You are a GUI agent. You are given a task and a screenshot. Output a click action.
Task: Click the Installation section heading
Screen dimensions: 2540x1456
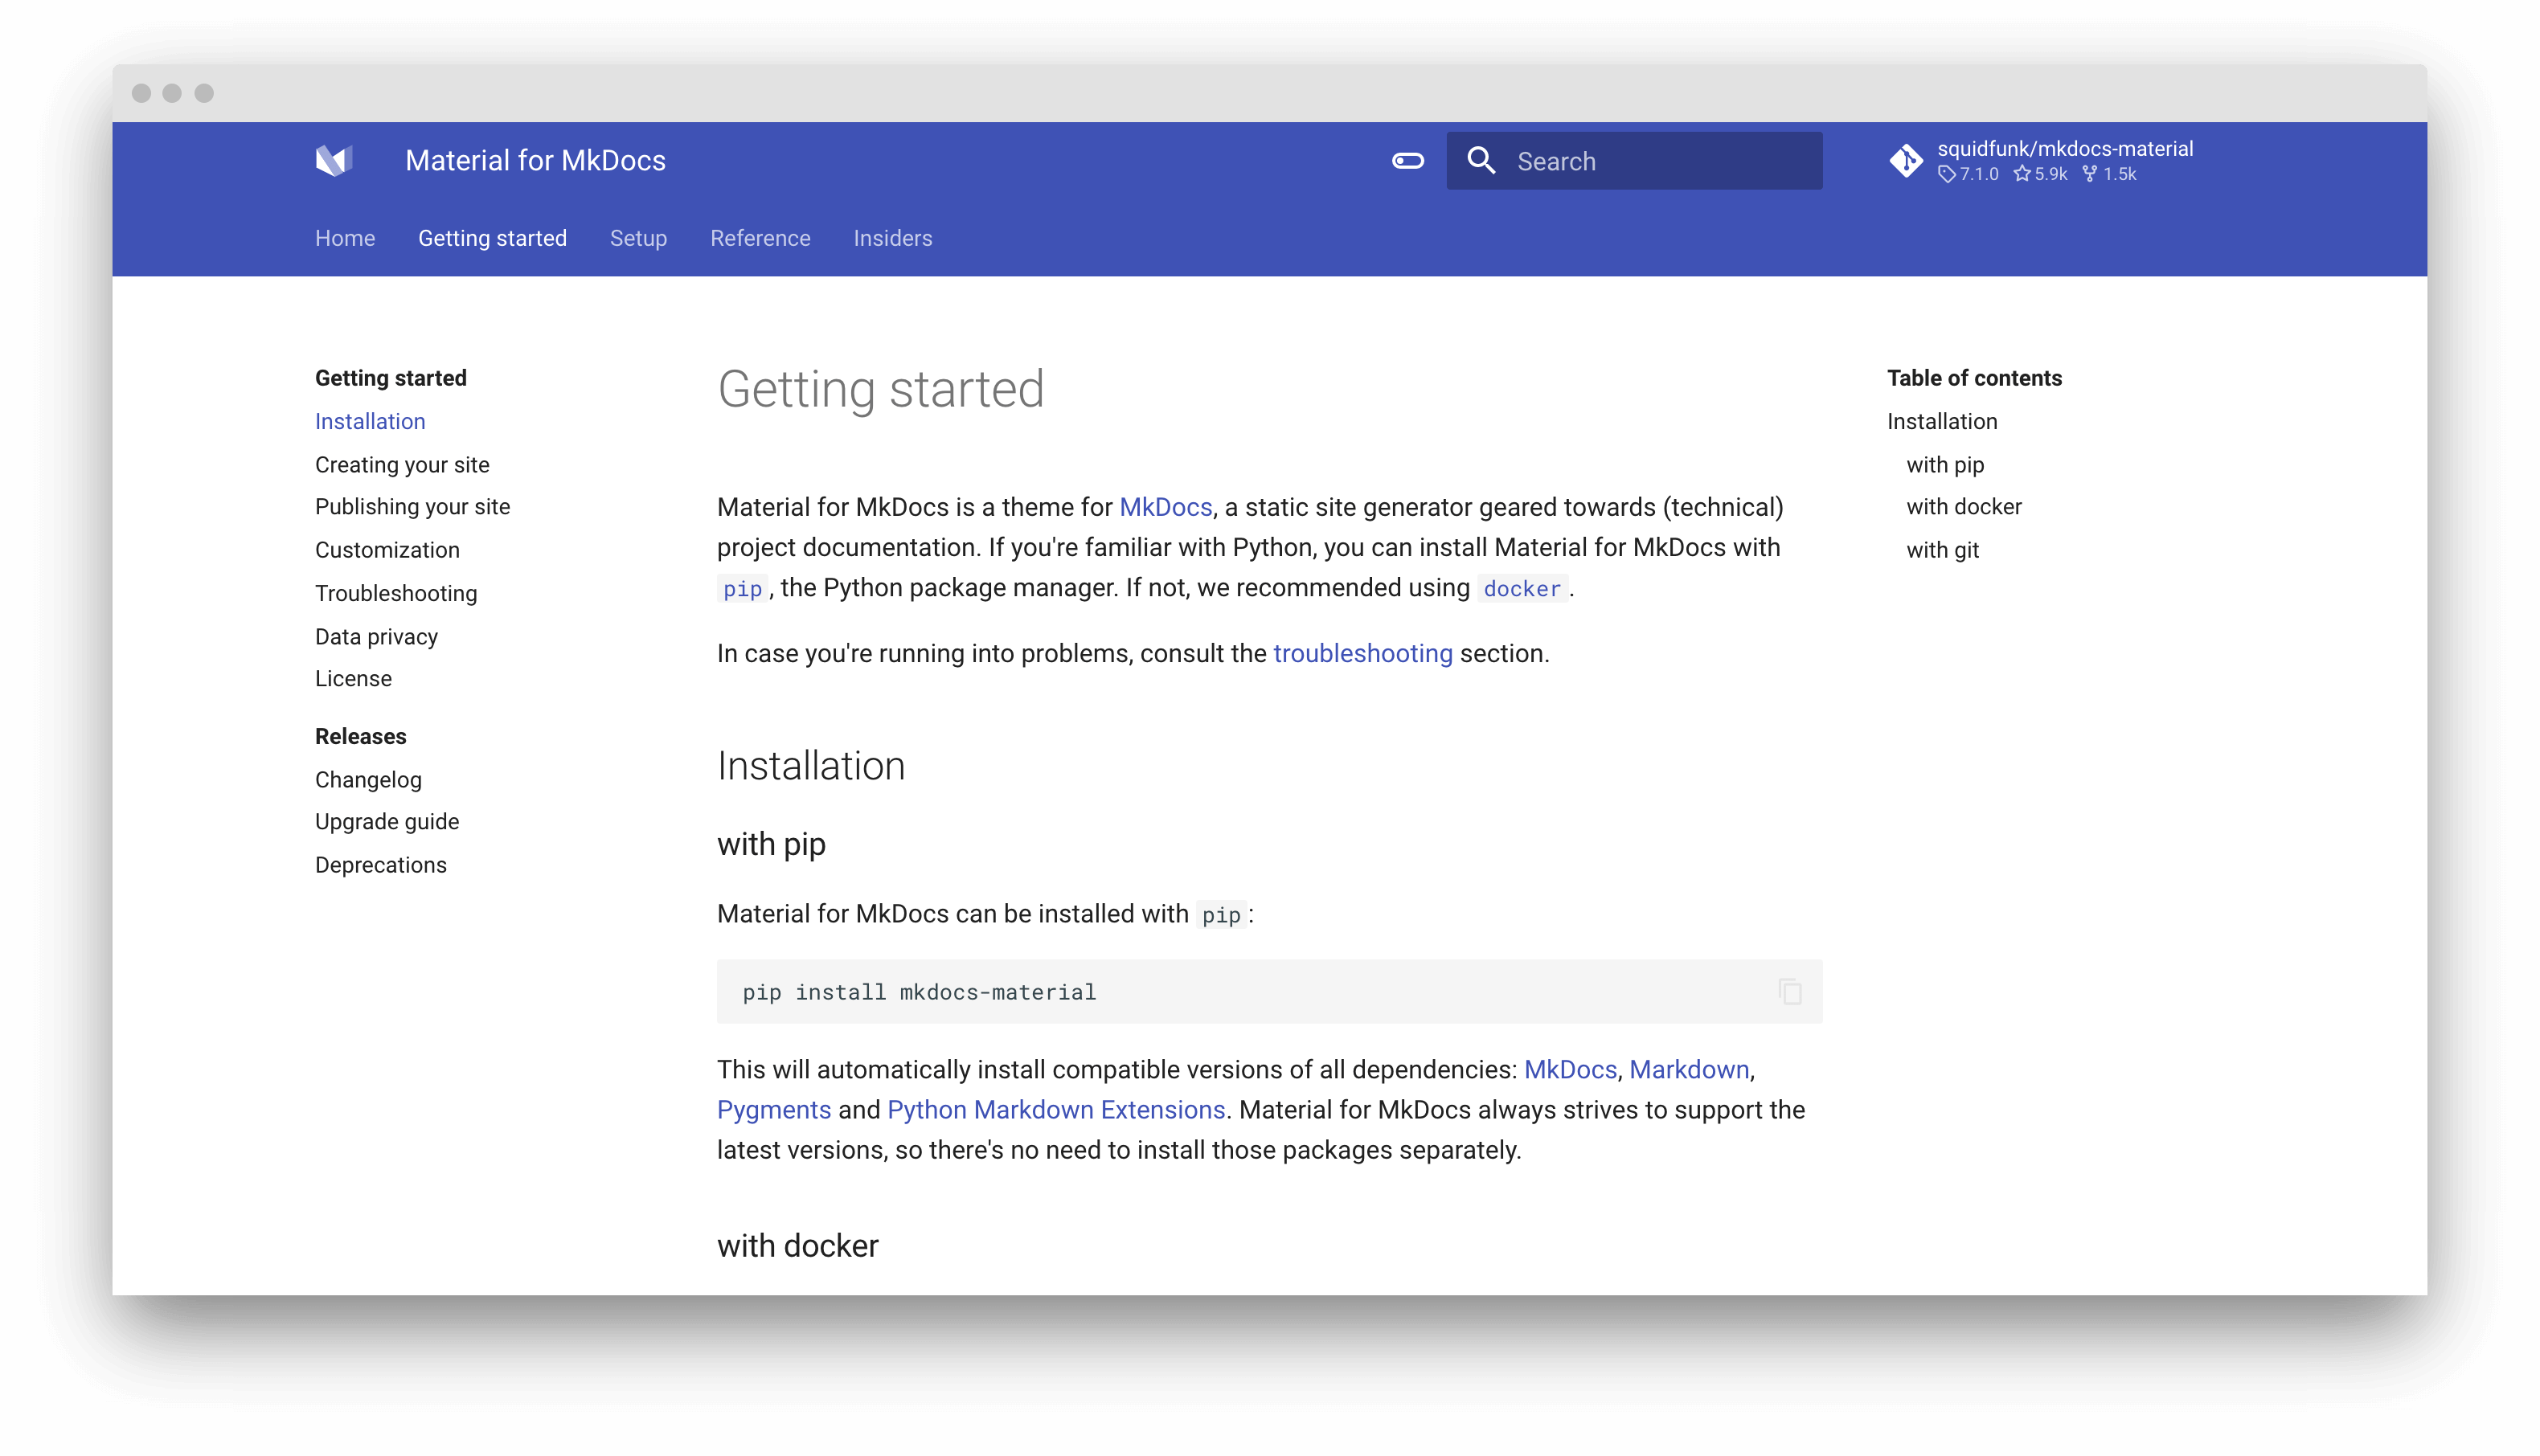(810, 766)
